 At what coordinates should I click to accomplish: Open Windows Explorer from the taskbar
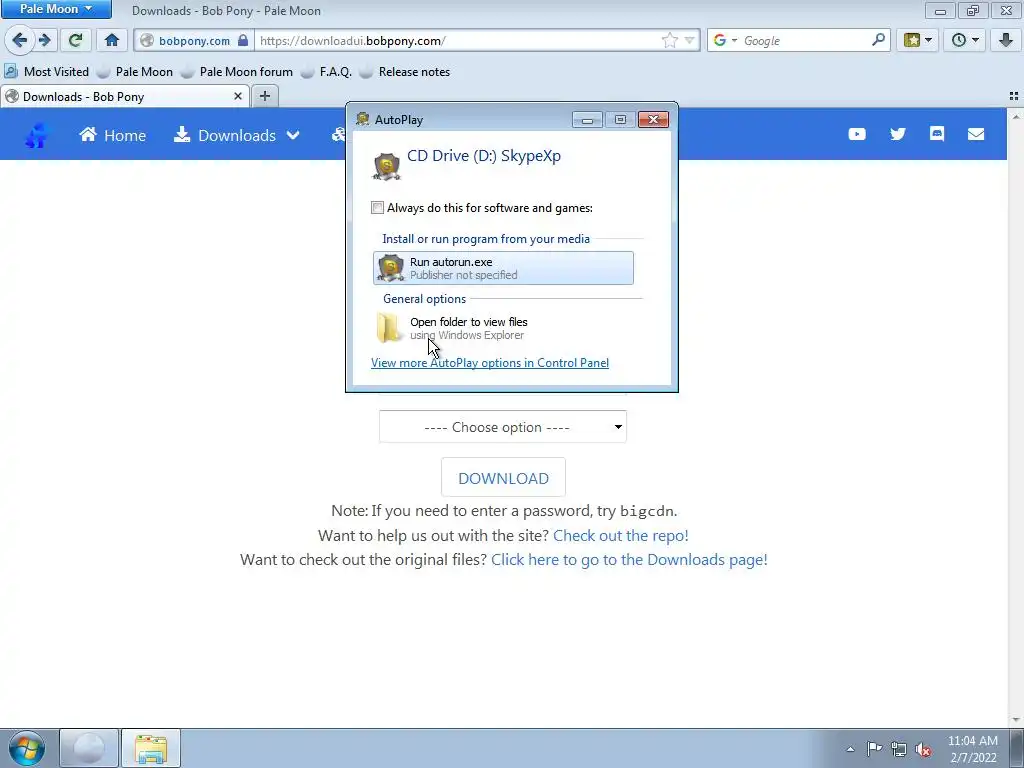[x=151, y=748]
